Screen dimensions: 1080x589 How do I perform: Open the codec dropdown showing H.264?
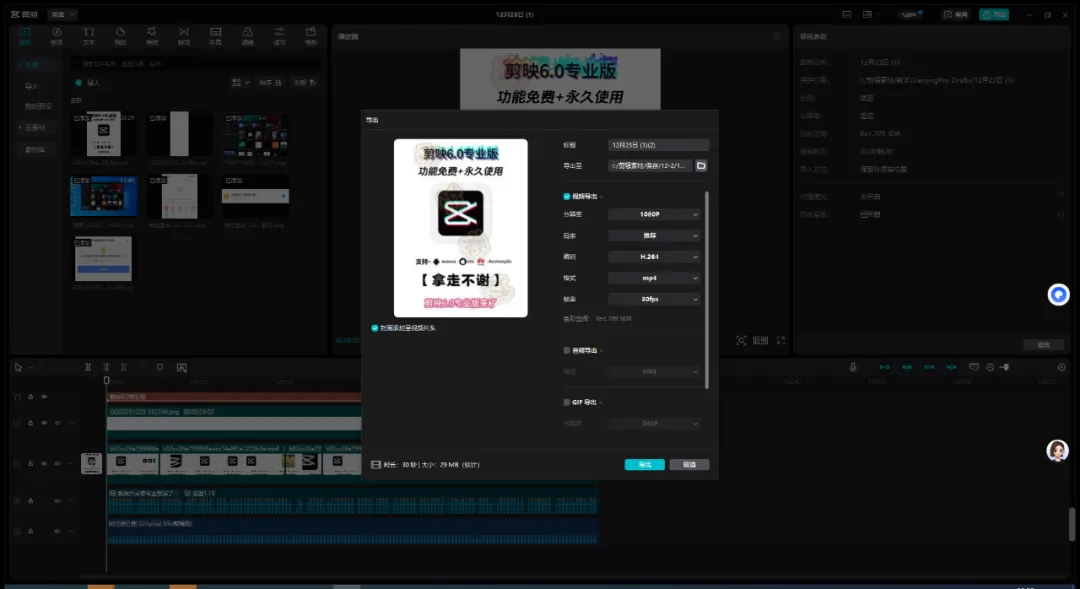654,257
